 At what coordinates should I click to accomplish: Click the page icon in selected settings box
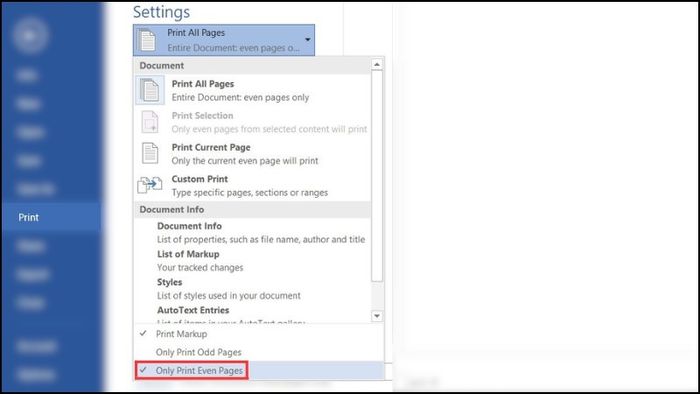[147, 40]
